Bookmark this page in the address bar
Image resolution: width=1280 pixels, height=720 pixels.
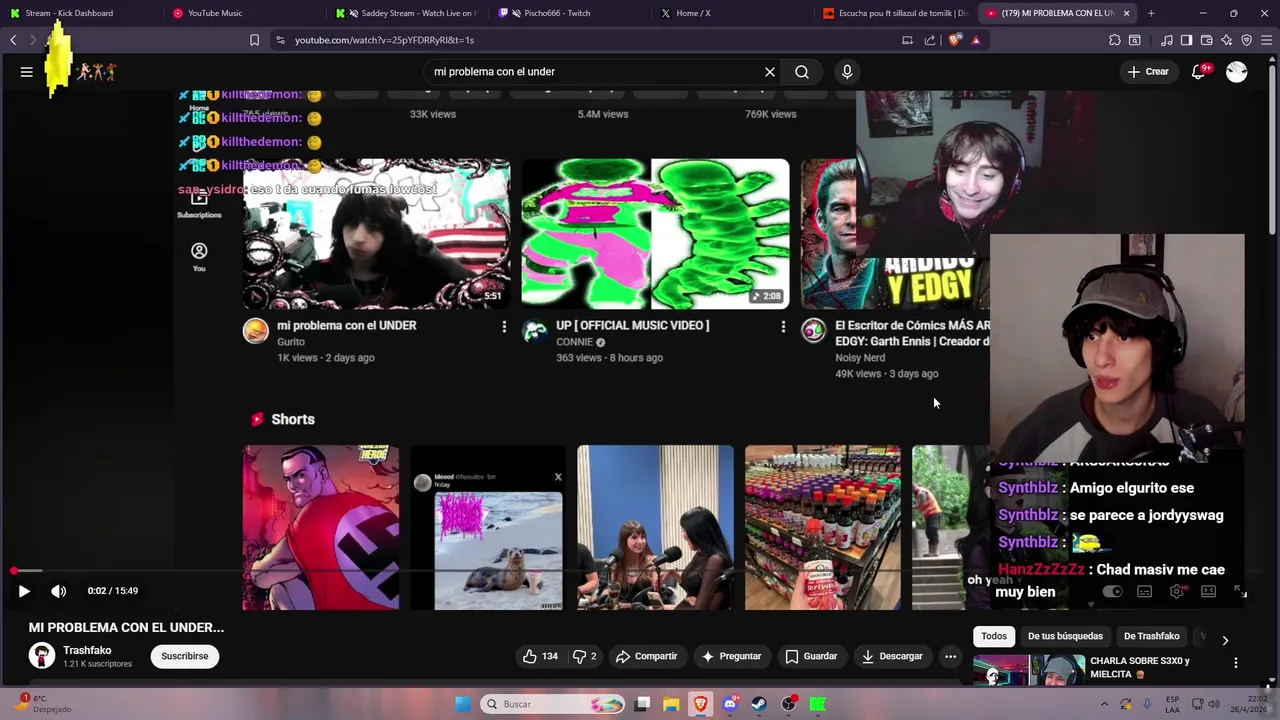[x=254, y=40]
